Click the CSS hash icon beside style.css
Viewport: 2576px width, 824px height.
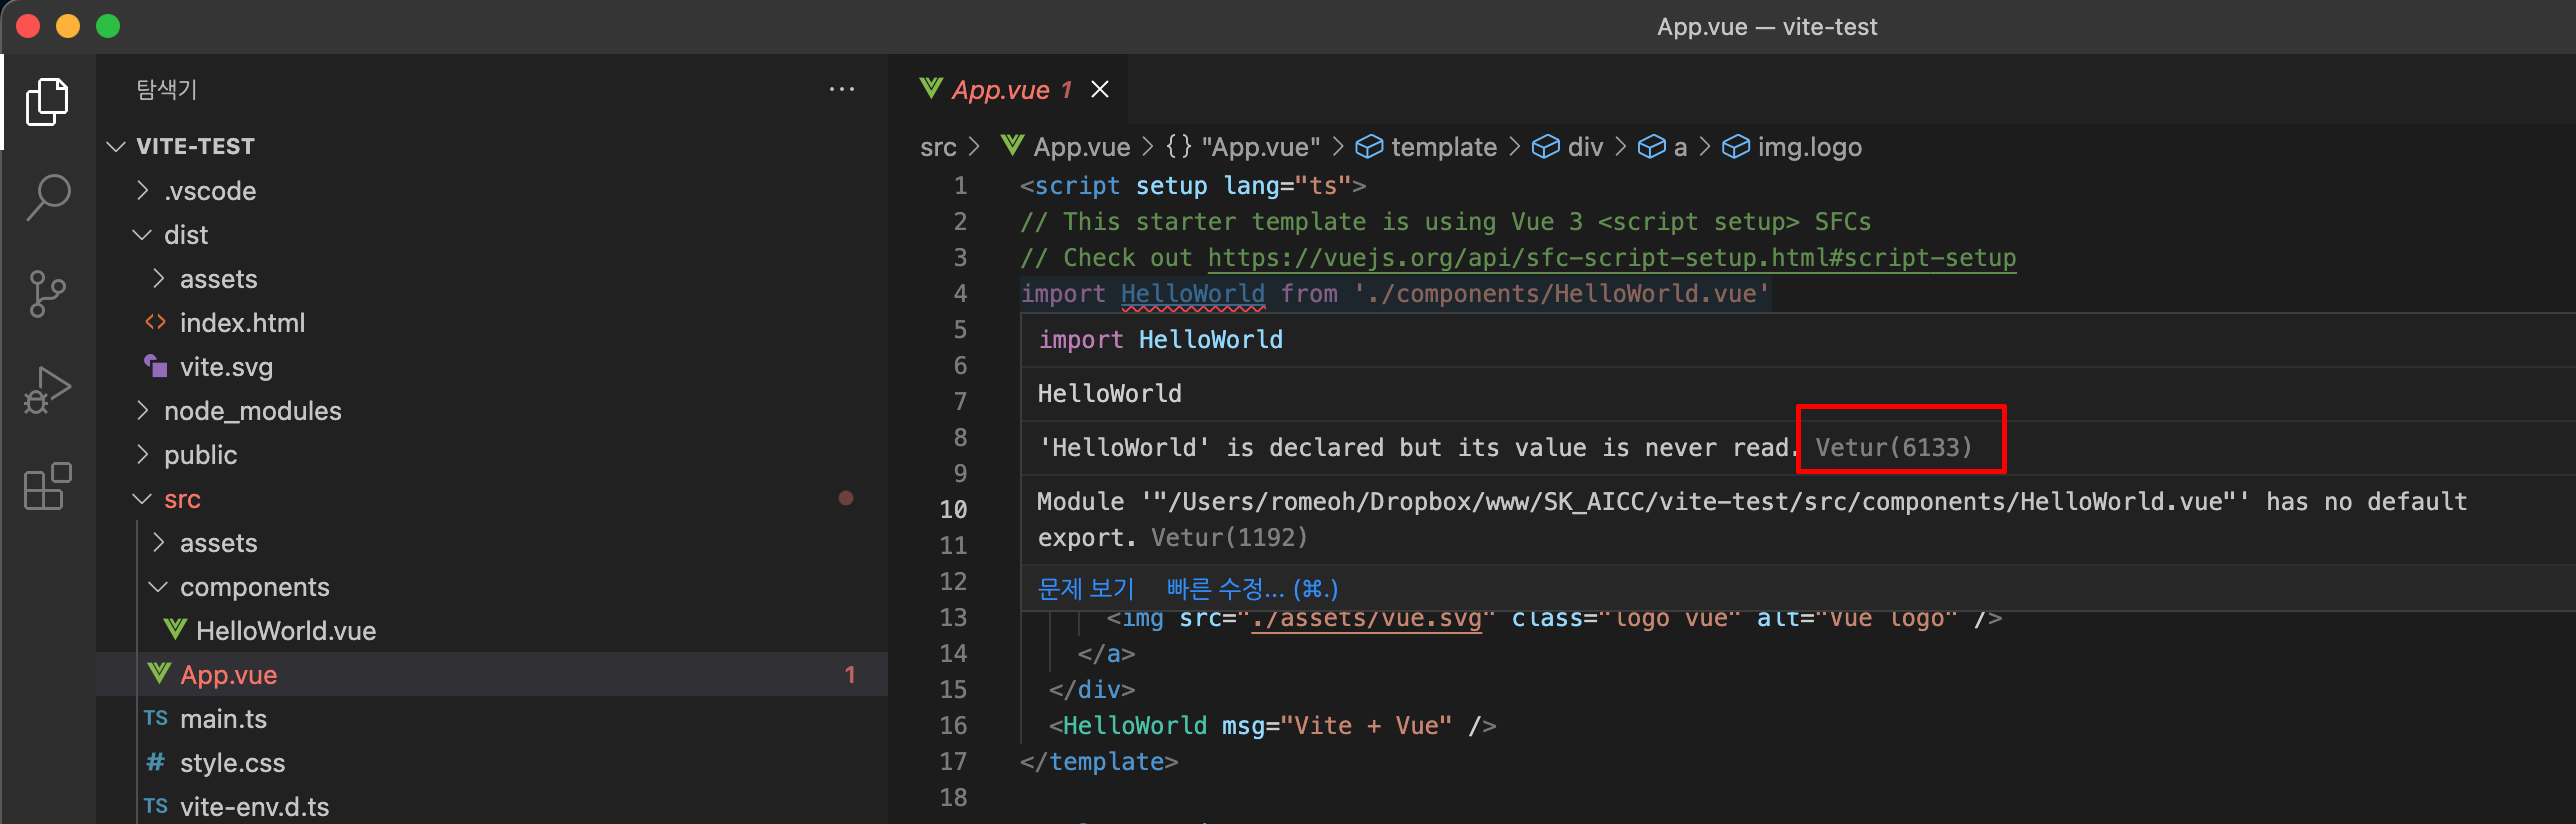pos(155,762)
